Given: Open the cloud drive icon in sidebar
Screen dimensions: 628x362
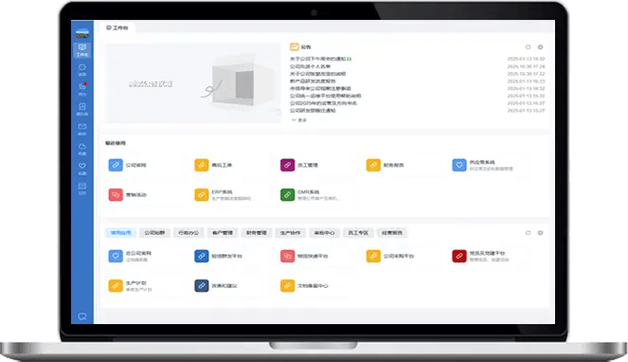Looking at the screenshot, I should pos(82,149).
